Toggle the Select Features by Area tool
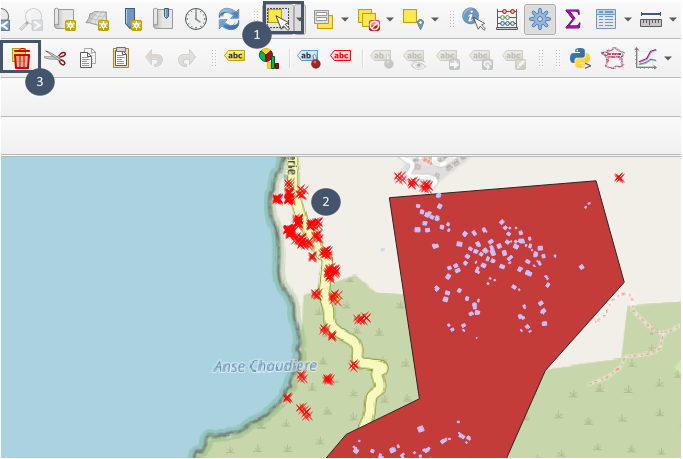 point(279,18)
